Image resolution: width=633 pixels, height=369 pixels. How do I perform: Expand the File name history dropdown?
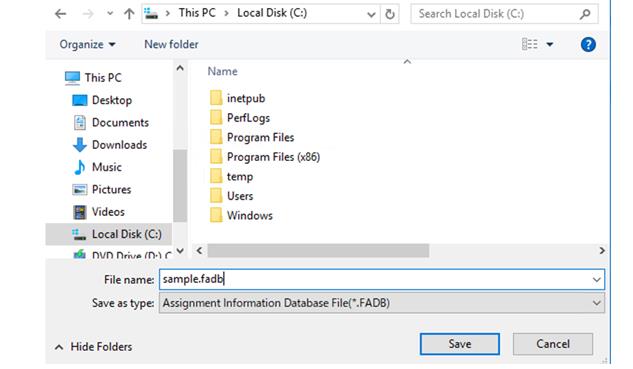pyautogui.click(x=596, y=279)
